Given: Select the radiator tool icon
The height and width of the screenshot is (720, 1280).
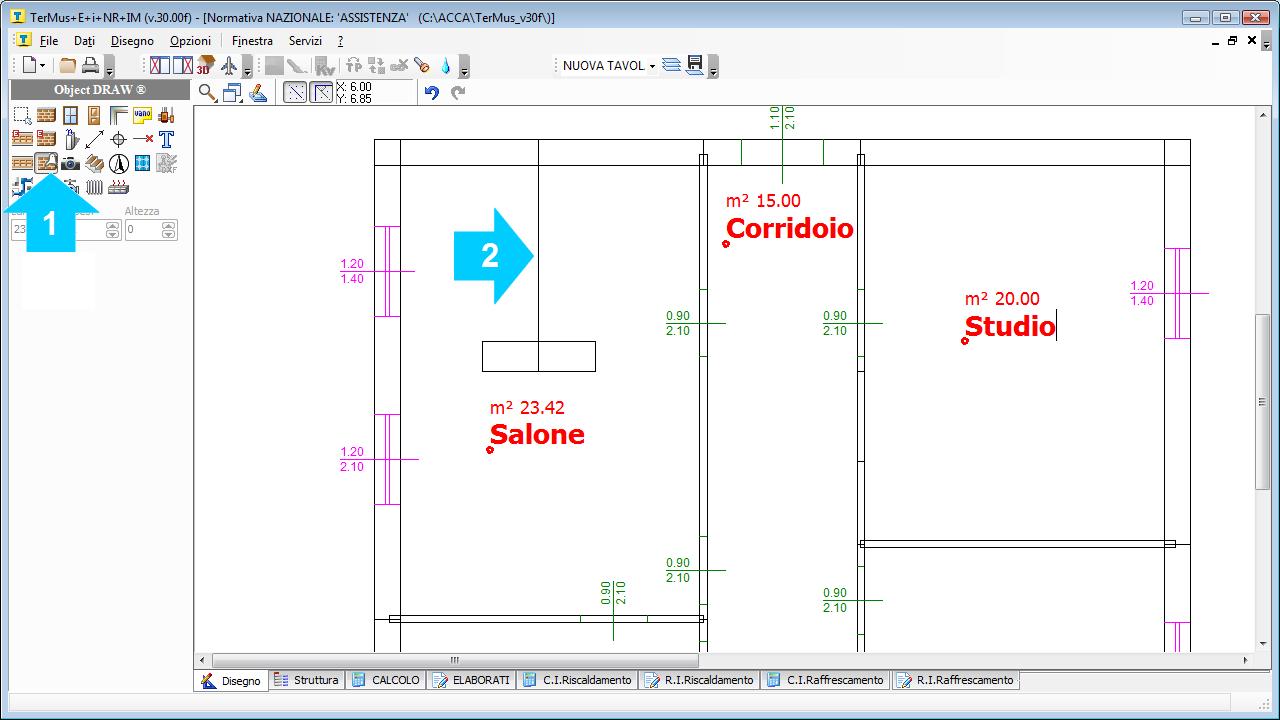Looking at the screenshot, I should coord(94,187).
